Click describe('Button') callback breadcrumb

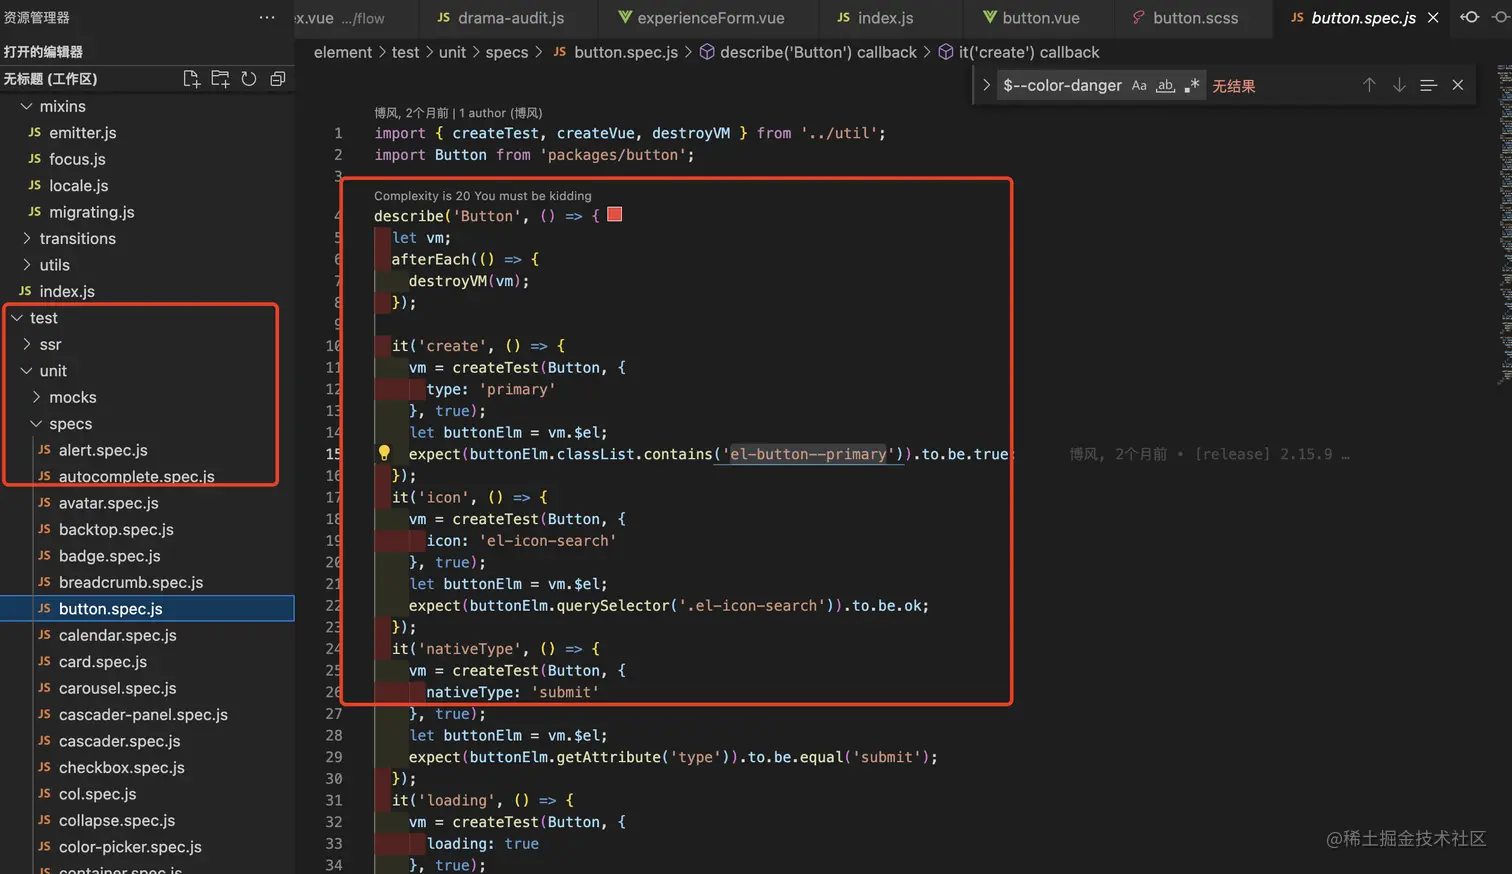(x=807, y=52)
